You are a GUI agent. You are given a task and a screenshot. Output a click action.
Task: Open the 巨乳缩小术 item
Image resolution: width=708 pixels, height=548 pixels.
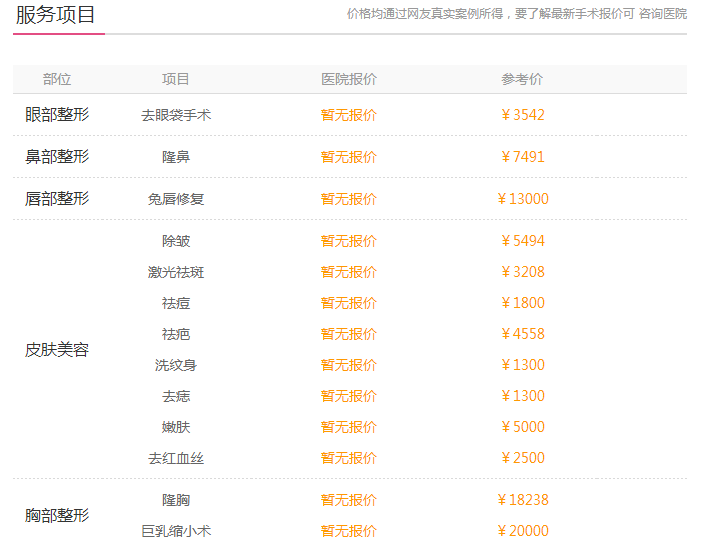tap(176, 531)
